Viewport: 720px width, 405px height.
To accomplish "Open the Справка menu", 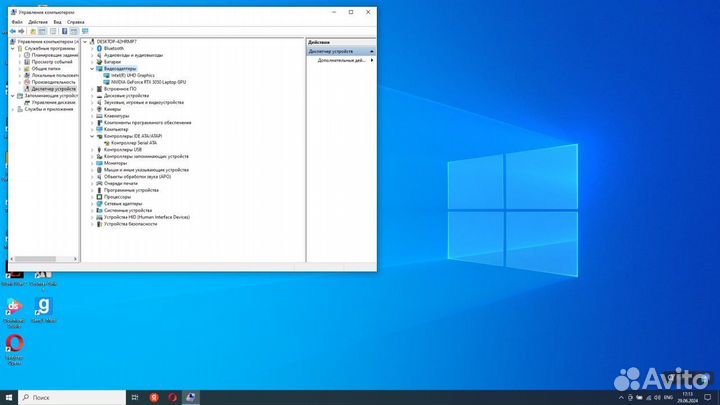I will (76, 22).
